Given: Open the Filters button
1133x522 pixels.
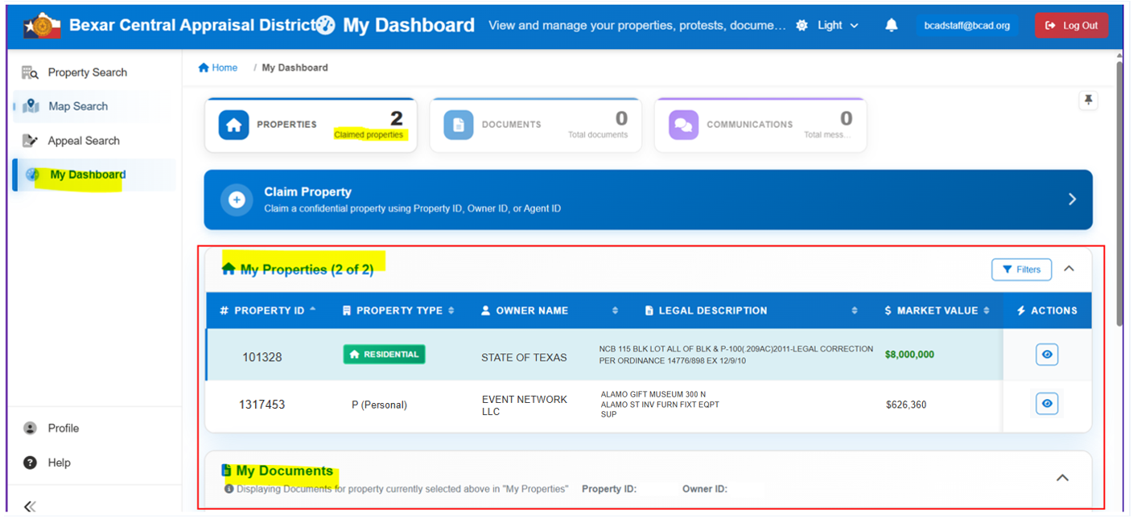Looking at the screenshot, I should 1021,270.
